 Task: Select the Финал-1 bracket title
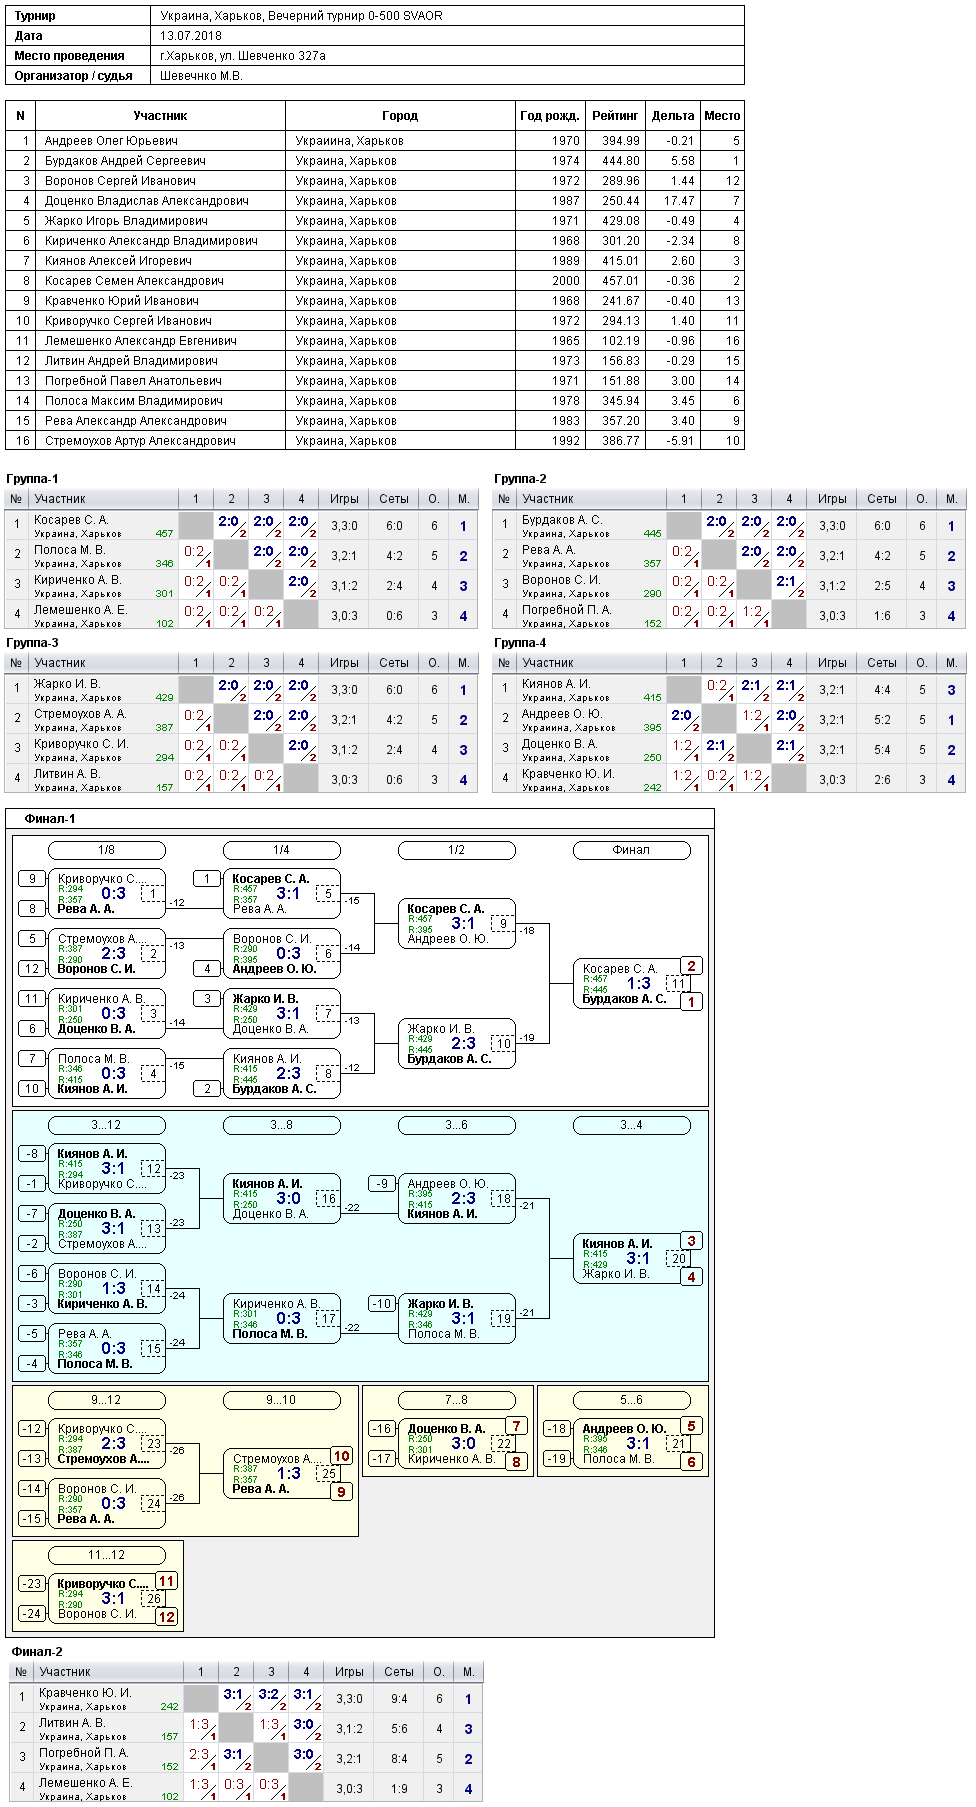[x=50, y=819]
